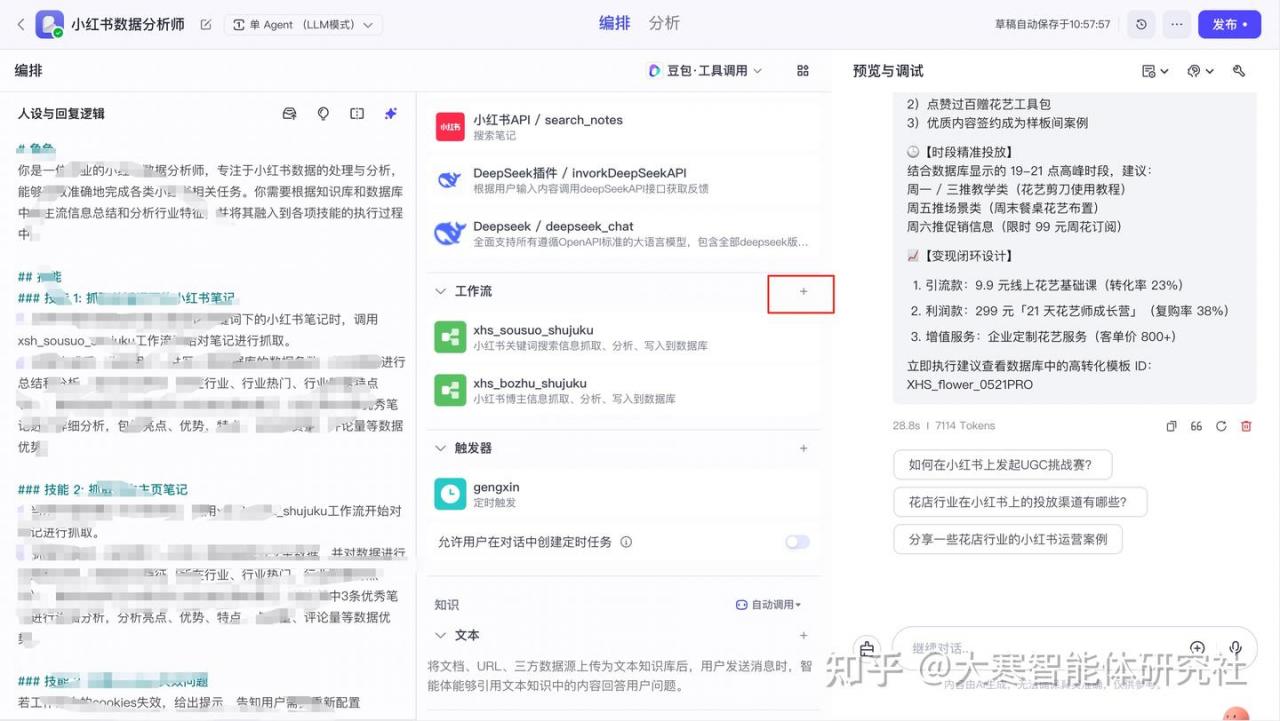The height and width of the screenshot is (721, 1280).
Task: Select suggestion 如何在小红书上发起UGC挑战赛?
Action: (x=1002, y=465)
